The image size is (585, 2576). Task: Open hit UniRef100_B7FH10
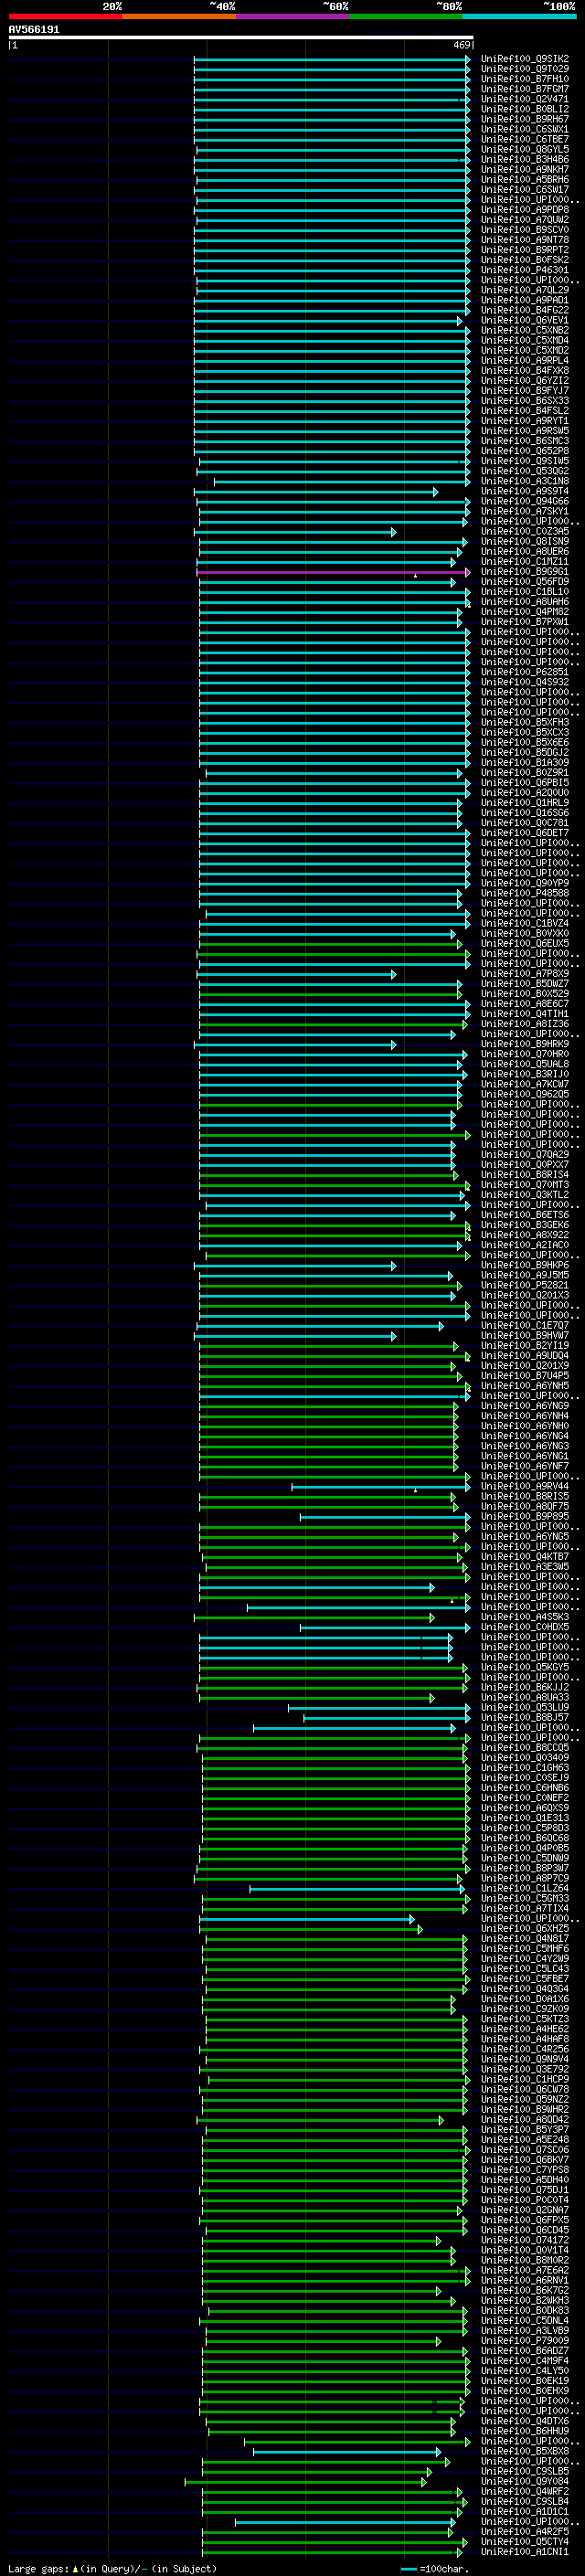click(x=525, y=79)
